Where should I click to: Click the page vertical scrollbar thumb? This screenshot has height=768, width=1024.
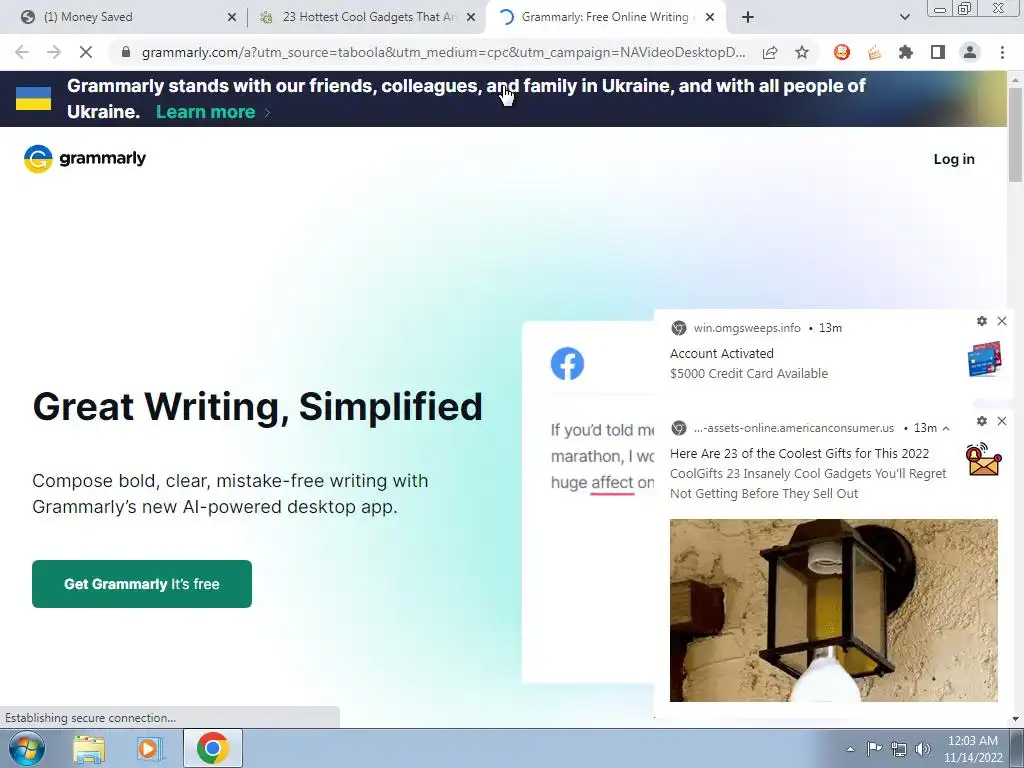[x=1015, y=135]
